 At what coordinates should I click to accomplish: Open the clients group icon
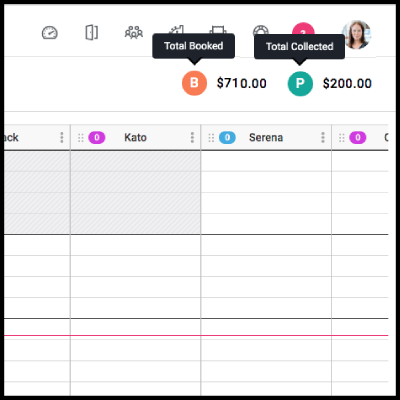[134, 33]
